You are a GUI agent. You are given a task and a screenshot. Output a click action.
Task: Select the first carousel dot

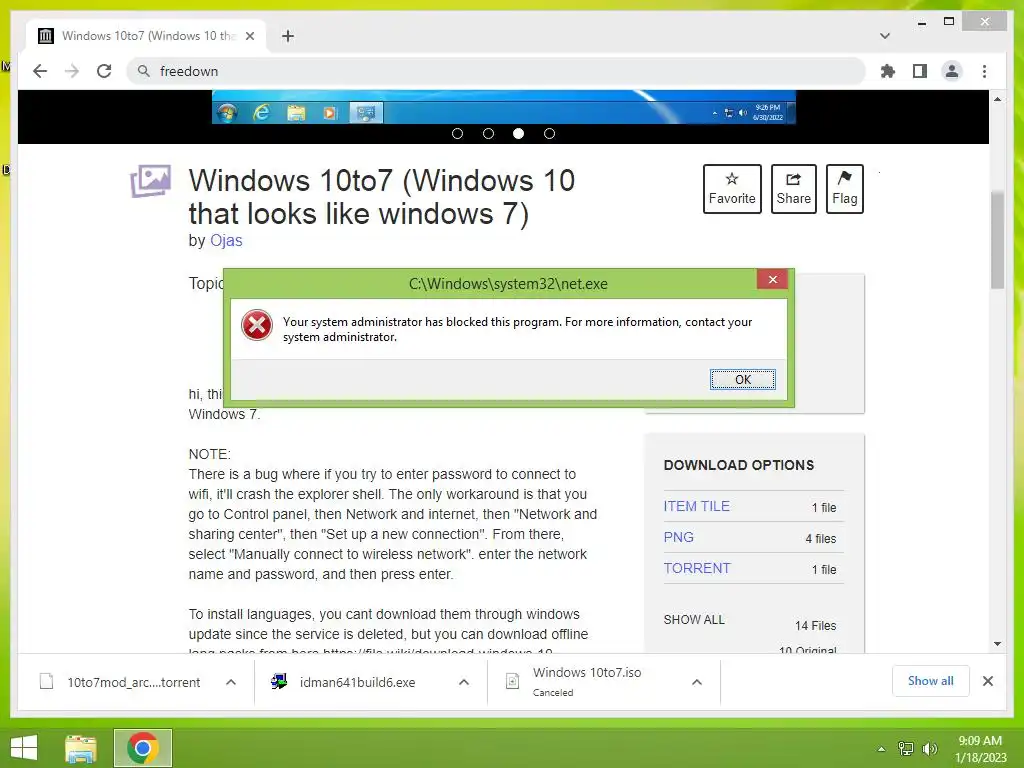(457, 133)
